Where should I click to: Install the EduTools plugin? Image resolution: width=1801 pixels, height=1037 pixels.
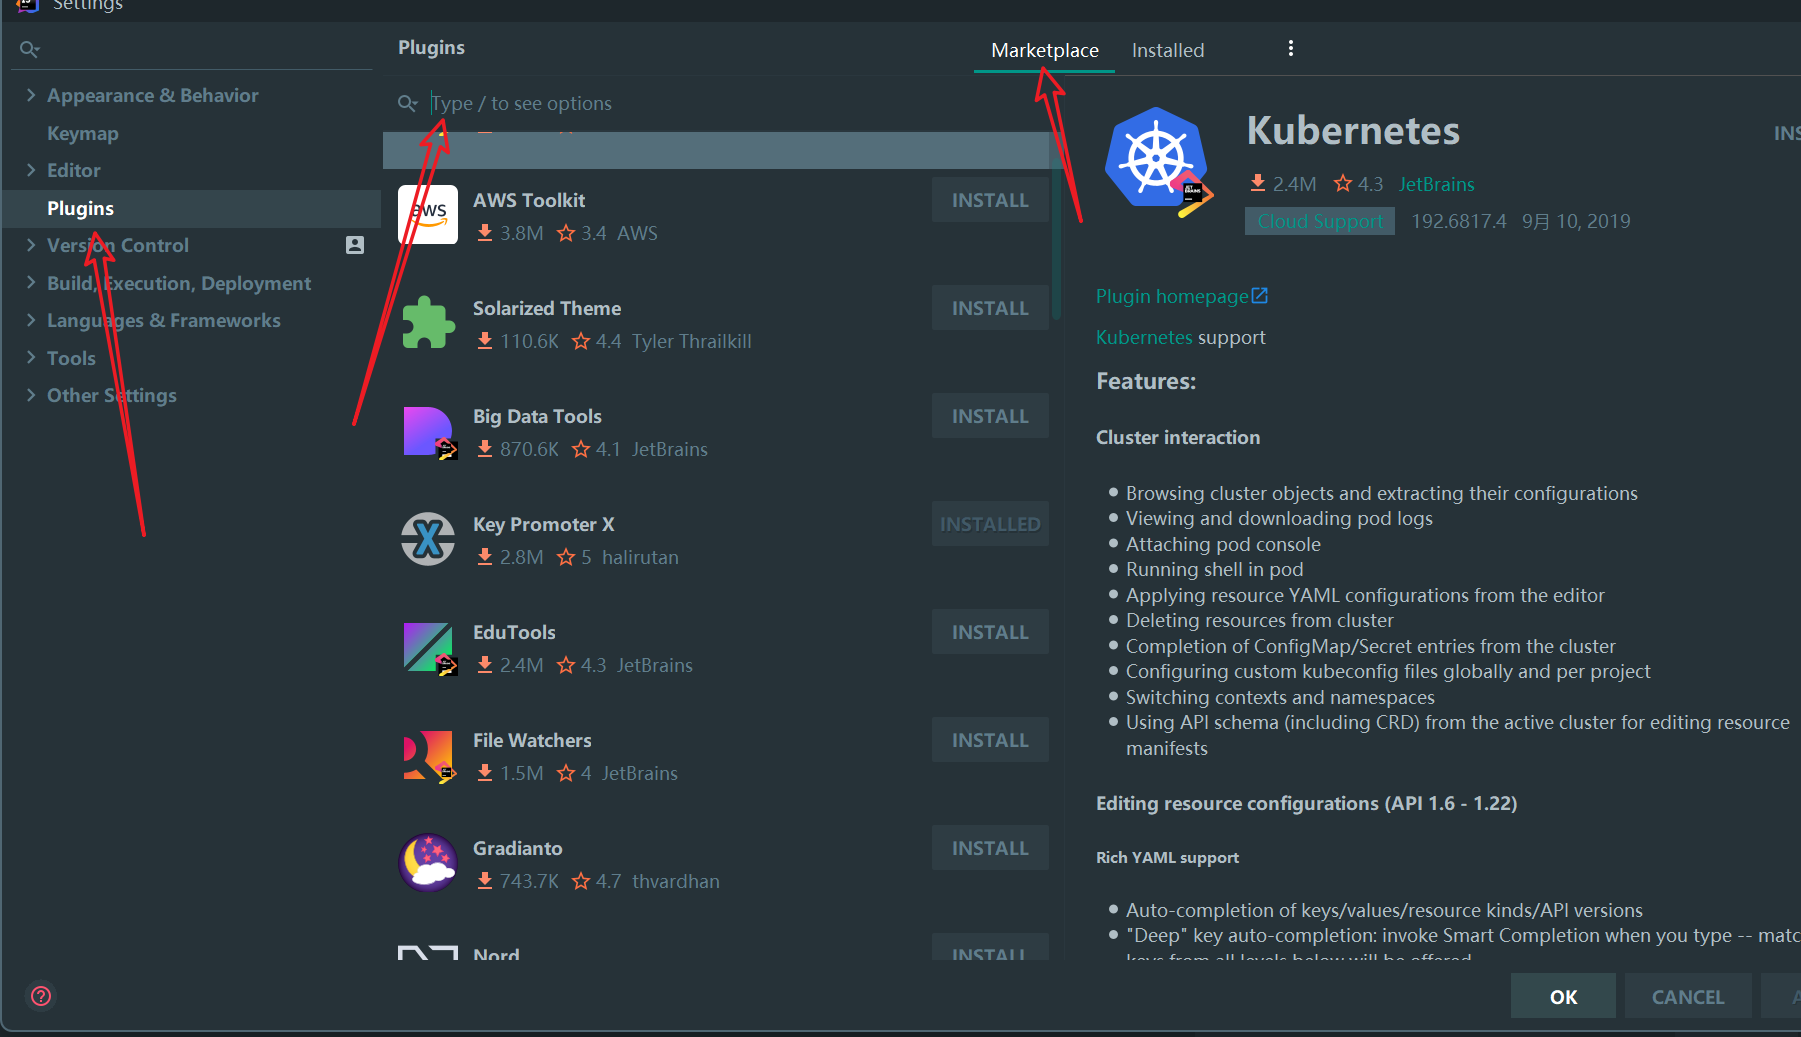click(x=990, y=632)
